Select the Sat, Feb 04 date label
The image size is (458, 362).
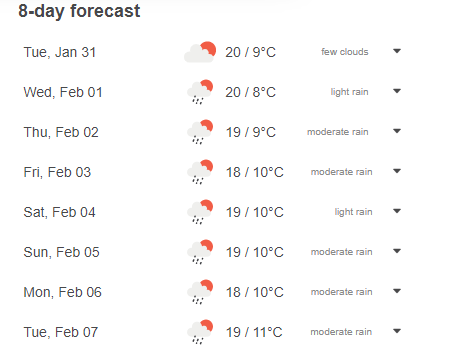coord(59,212)
